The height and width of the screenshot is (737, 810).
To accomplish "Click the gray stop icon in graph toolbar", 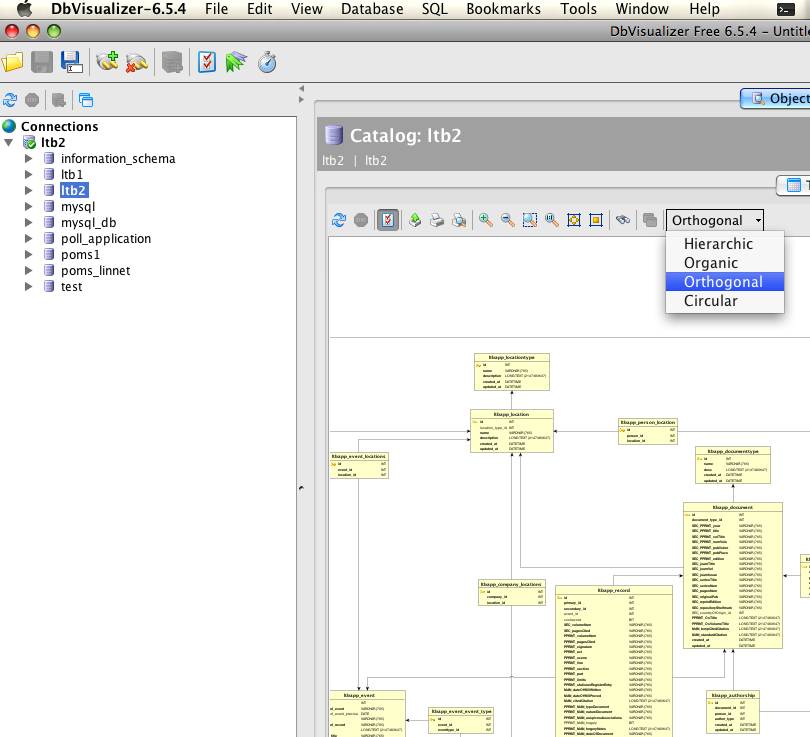I will pos(361,220).
